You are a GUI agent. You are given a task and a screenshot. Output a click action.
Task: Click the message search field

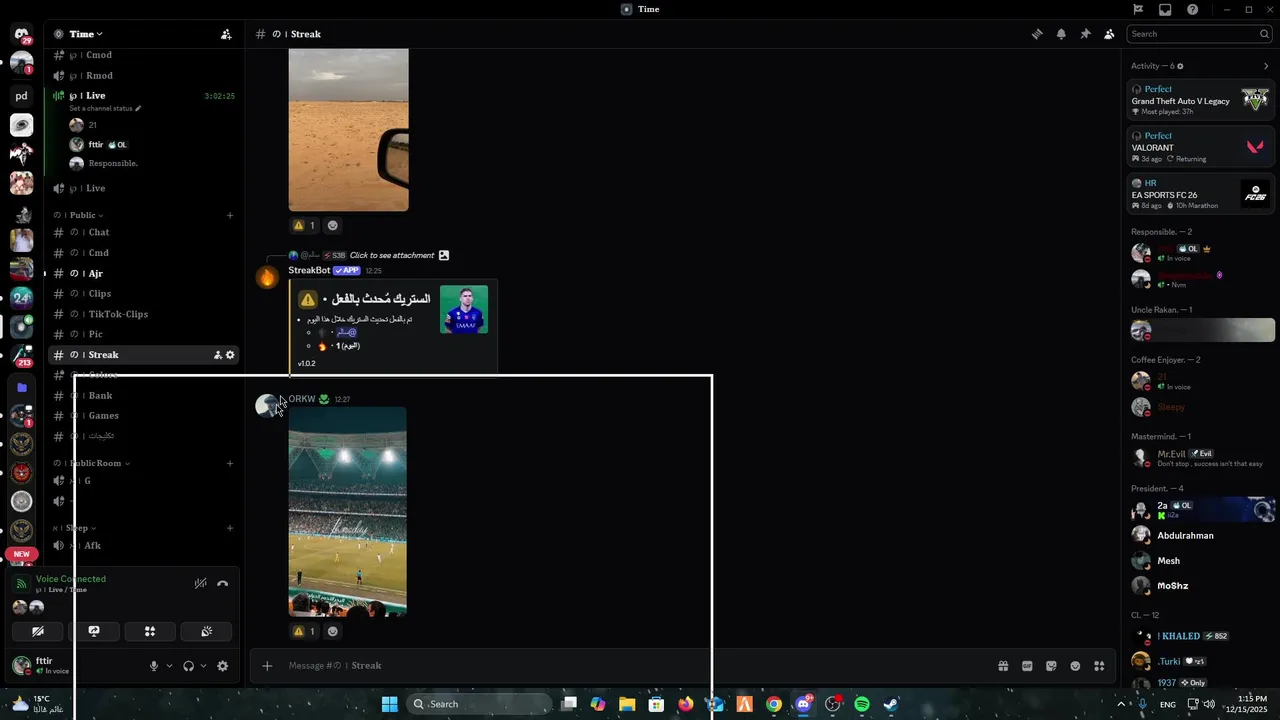pyautogui.click(x=1199, y=34)
